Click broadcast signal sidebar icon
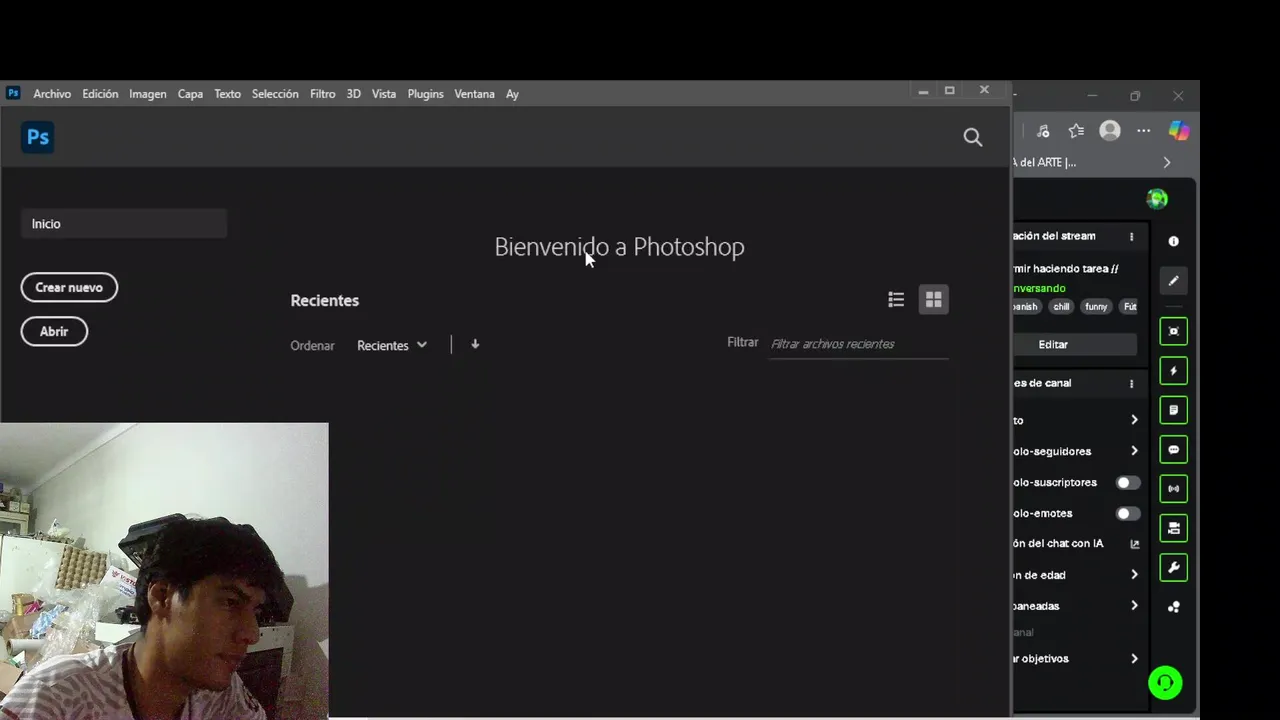The image size is (1280, 720). [x=1174, y=489]
